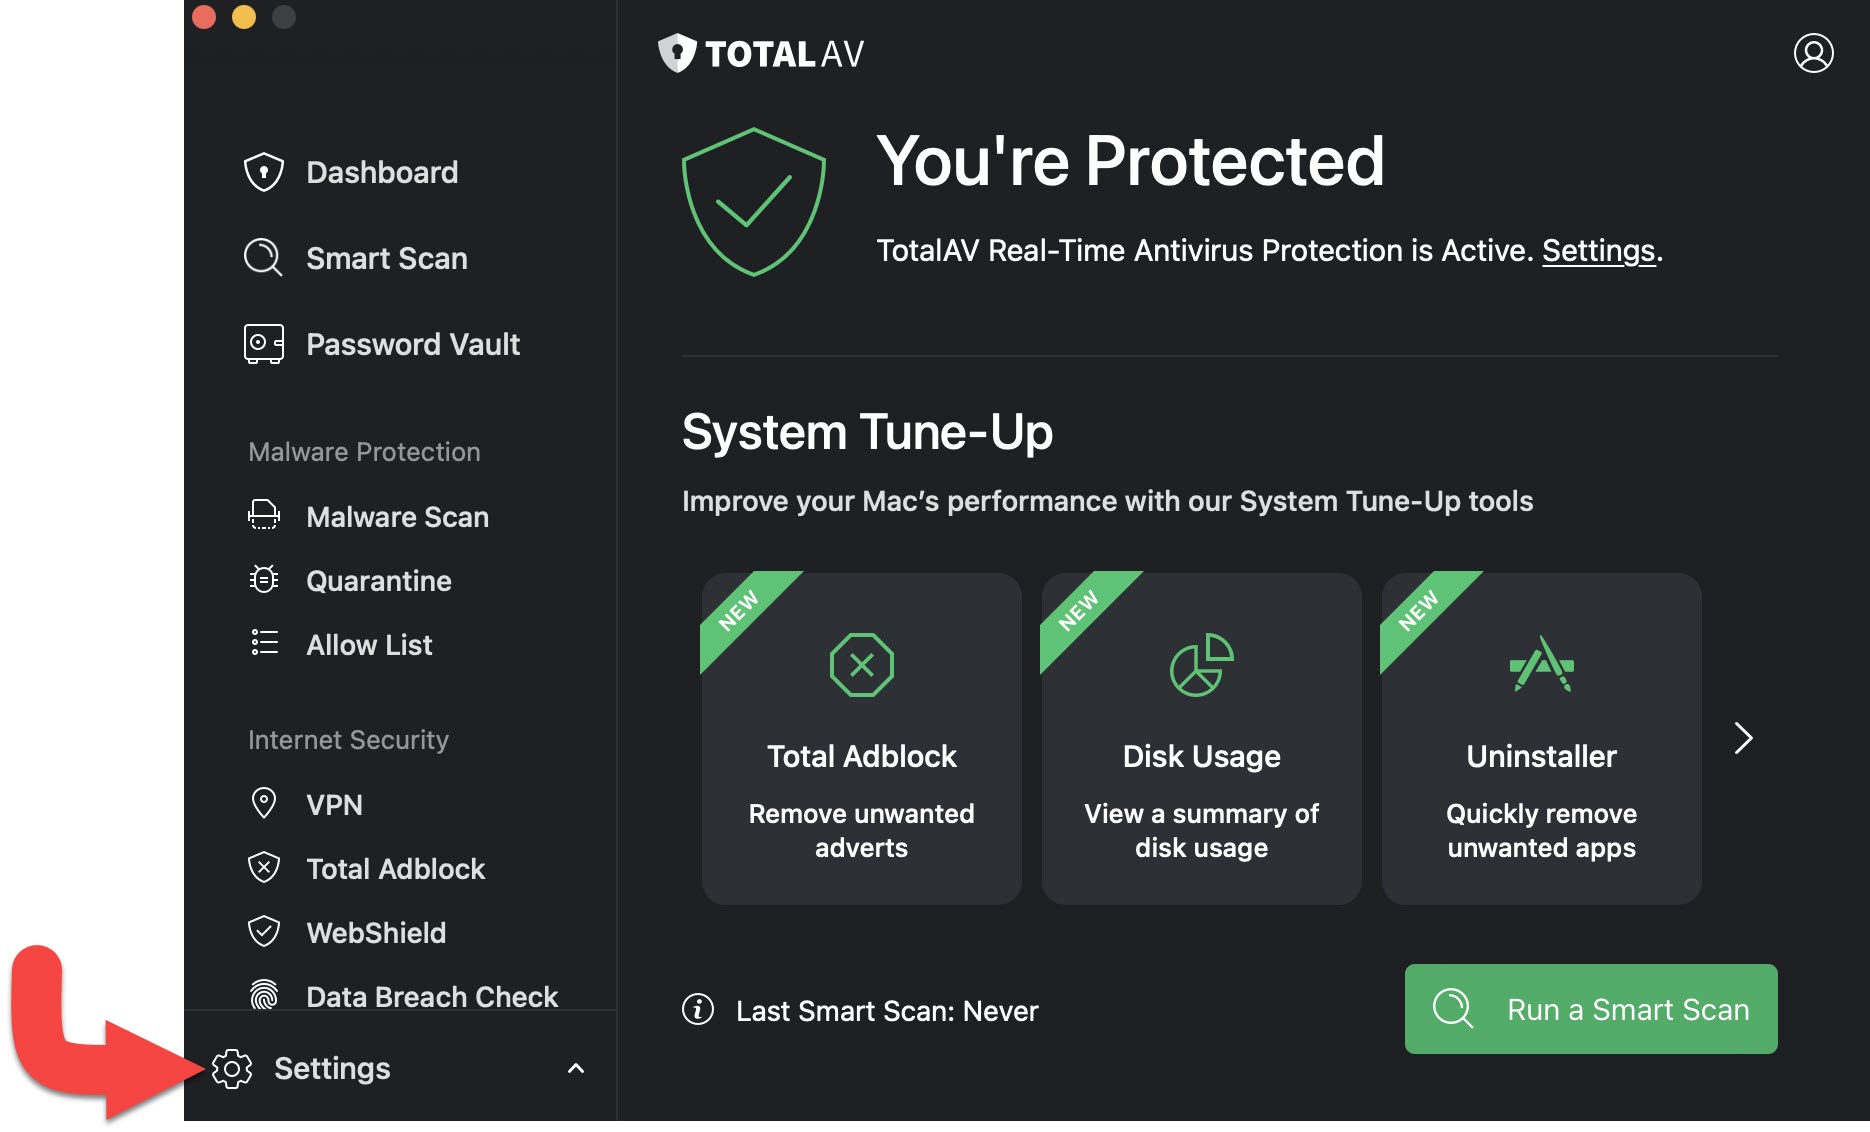This screenshot has height=1132, width=1870.
Task: Click the Data Breach Check fingerprint icon
Action: (x=264, y=994)
